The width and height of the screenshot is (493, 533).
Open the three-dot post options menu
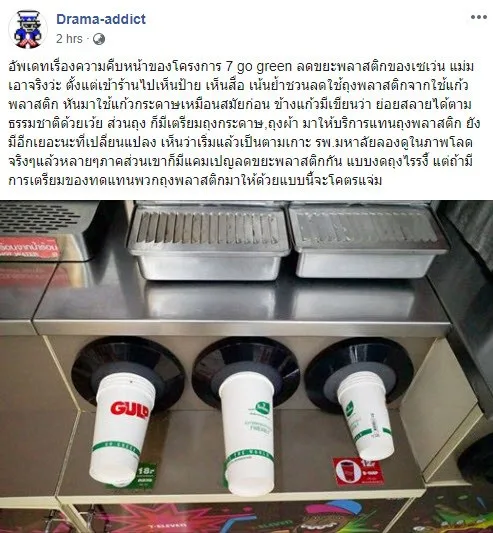pyautogui.click(x=479, y=17)
